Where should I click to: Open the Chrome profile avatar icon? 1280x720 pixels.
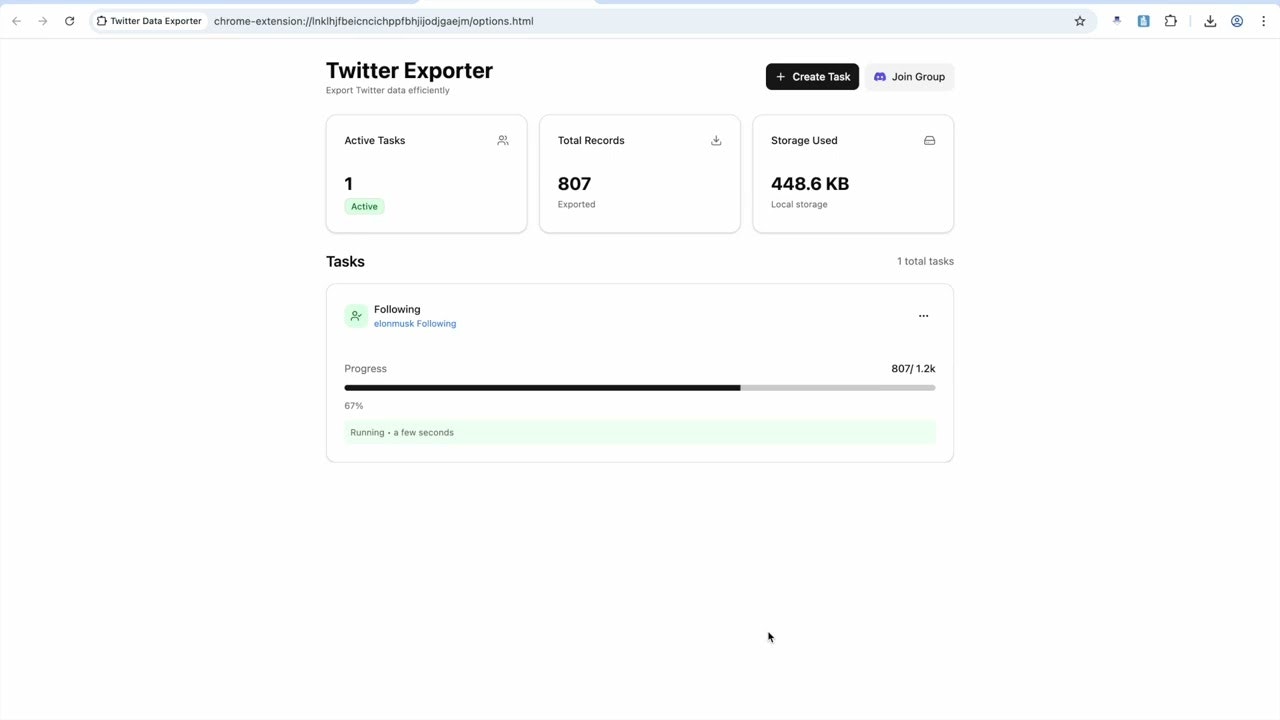[x=1237, y=20]
